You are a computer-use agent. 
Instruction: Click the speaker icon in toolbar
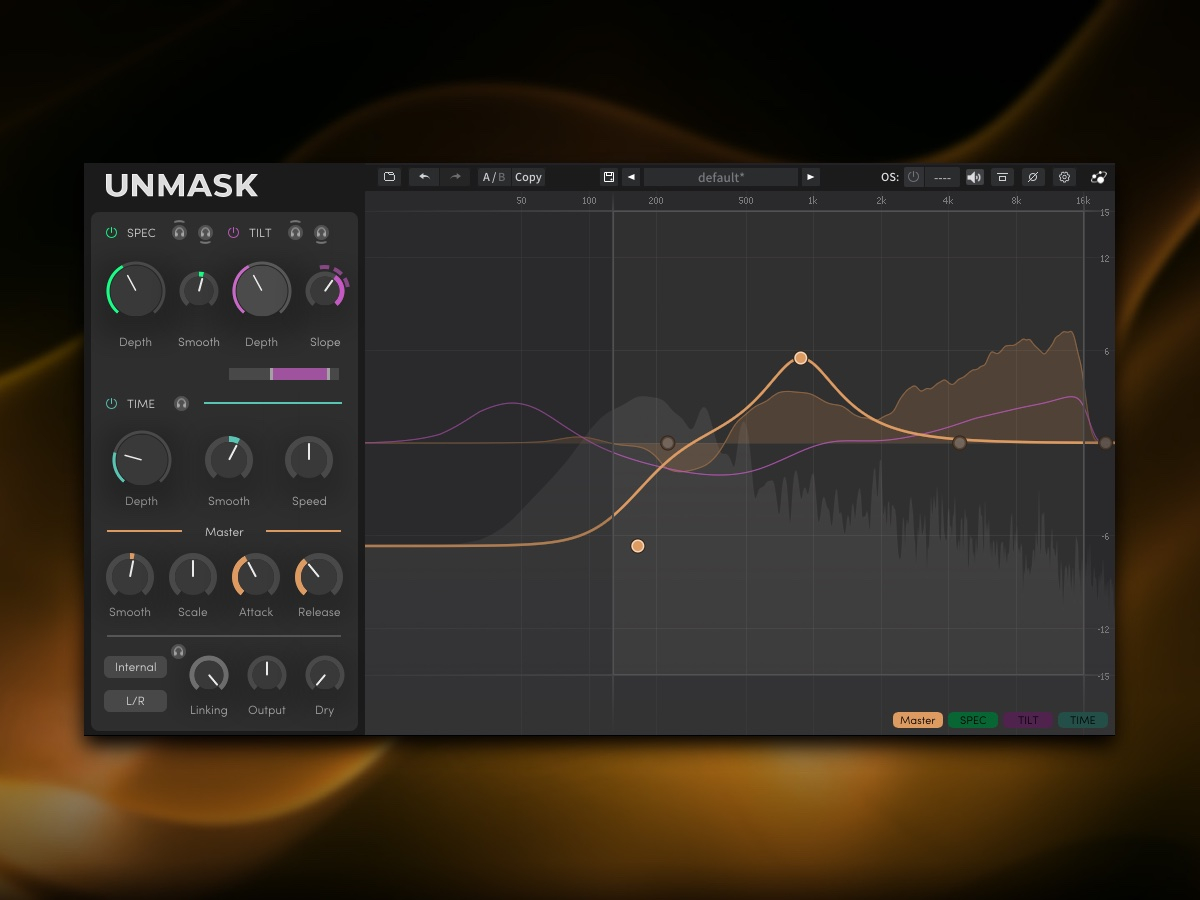(974, 177)
